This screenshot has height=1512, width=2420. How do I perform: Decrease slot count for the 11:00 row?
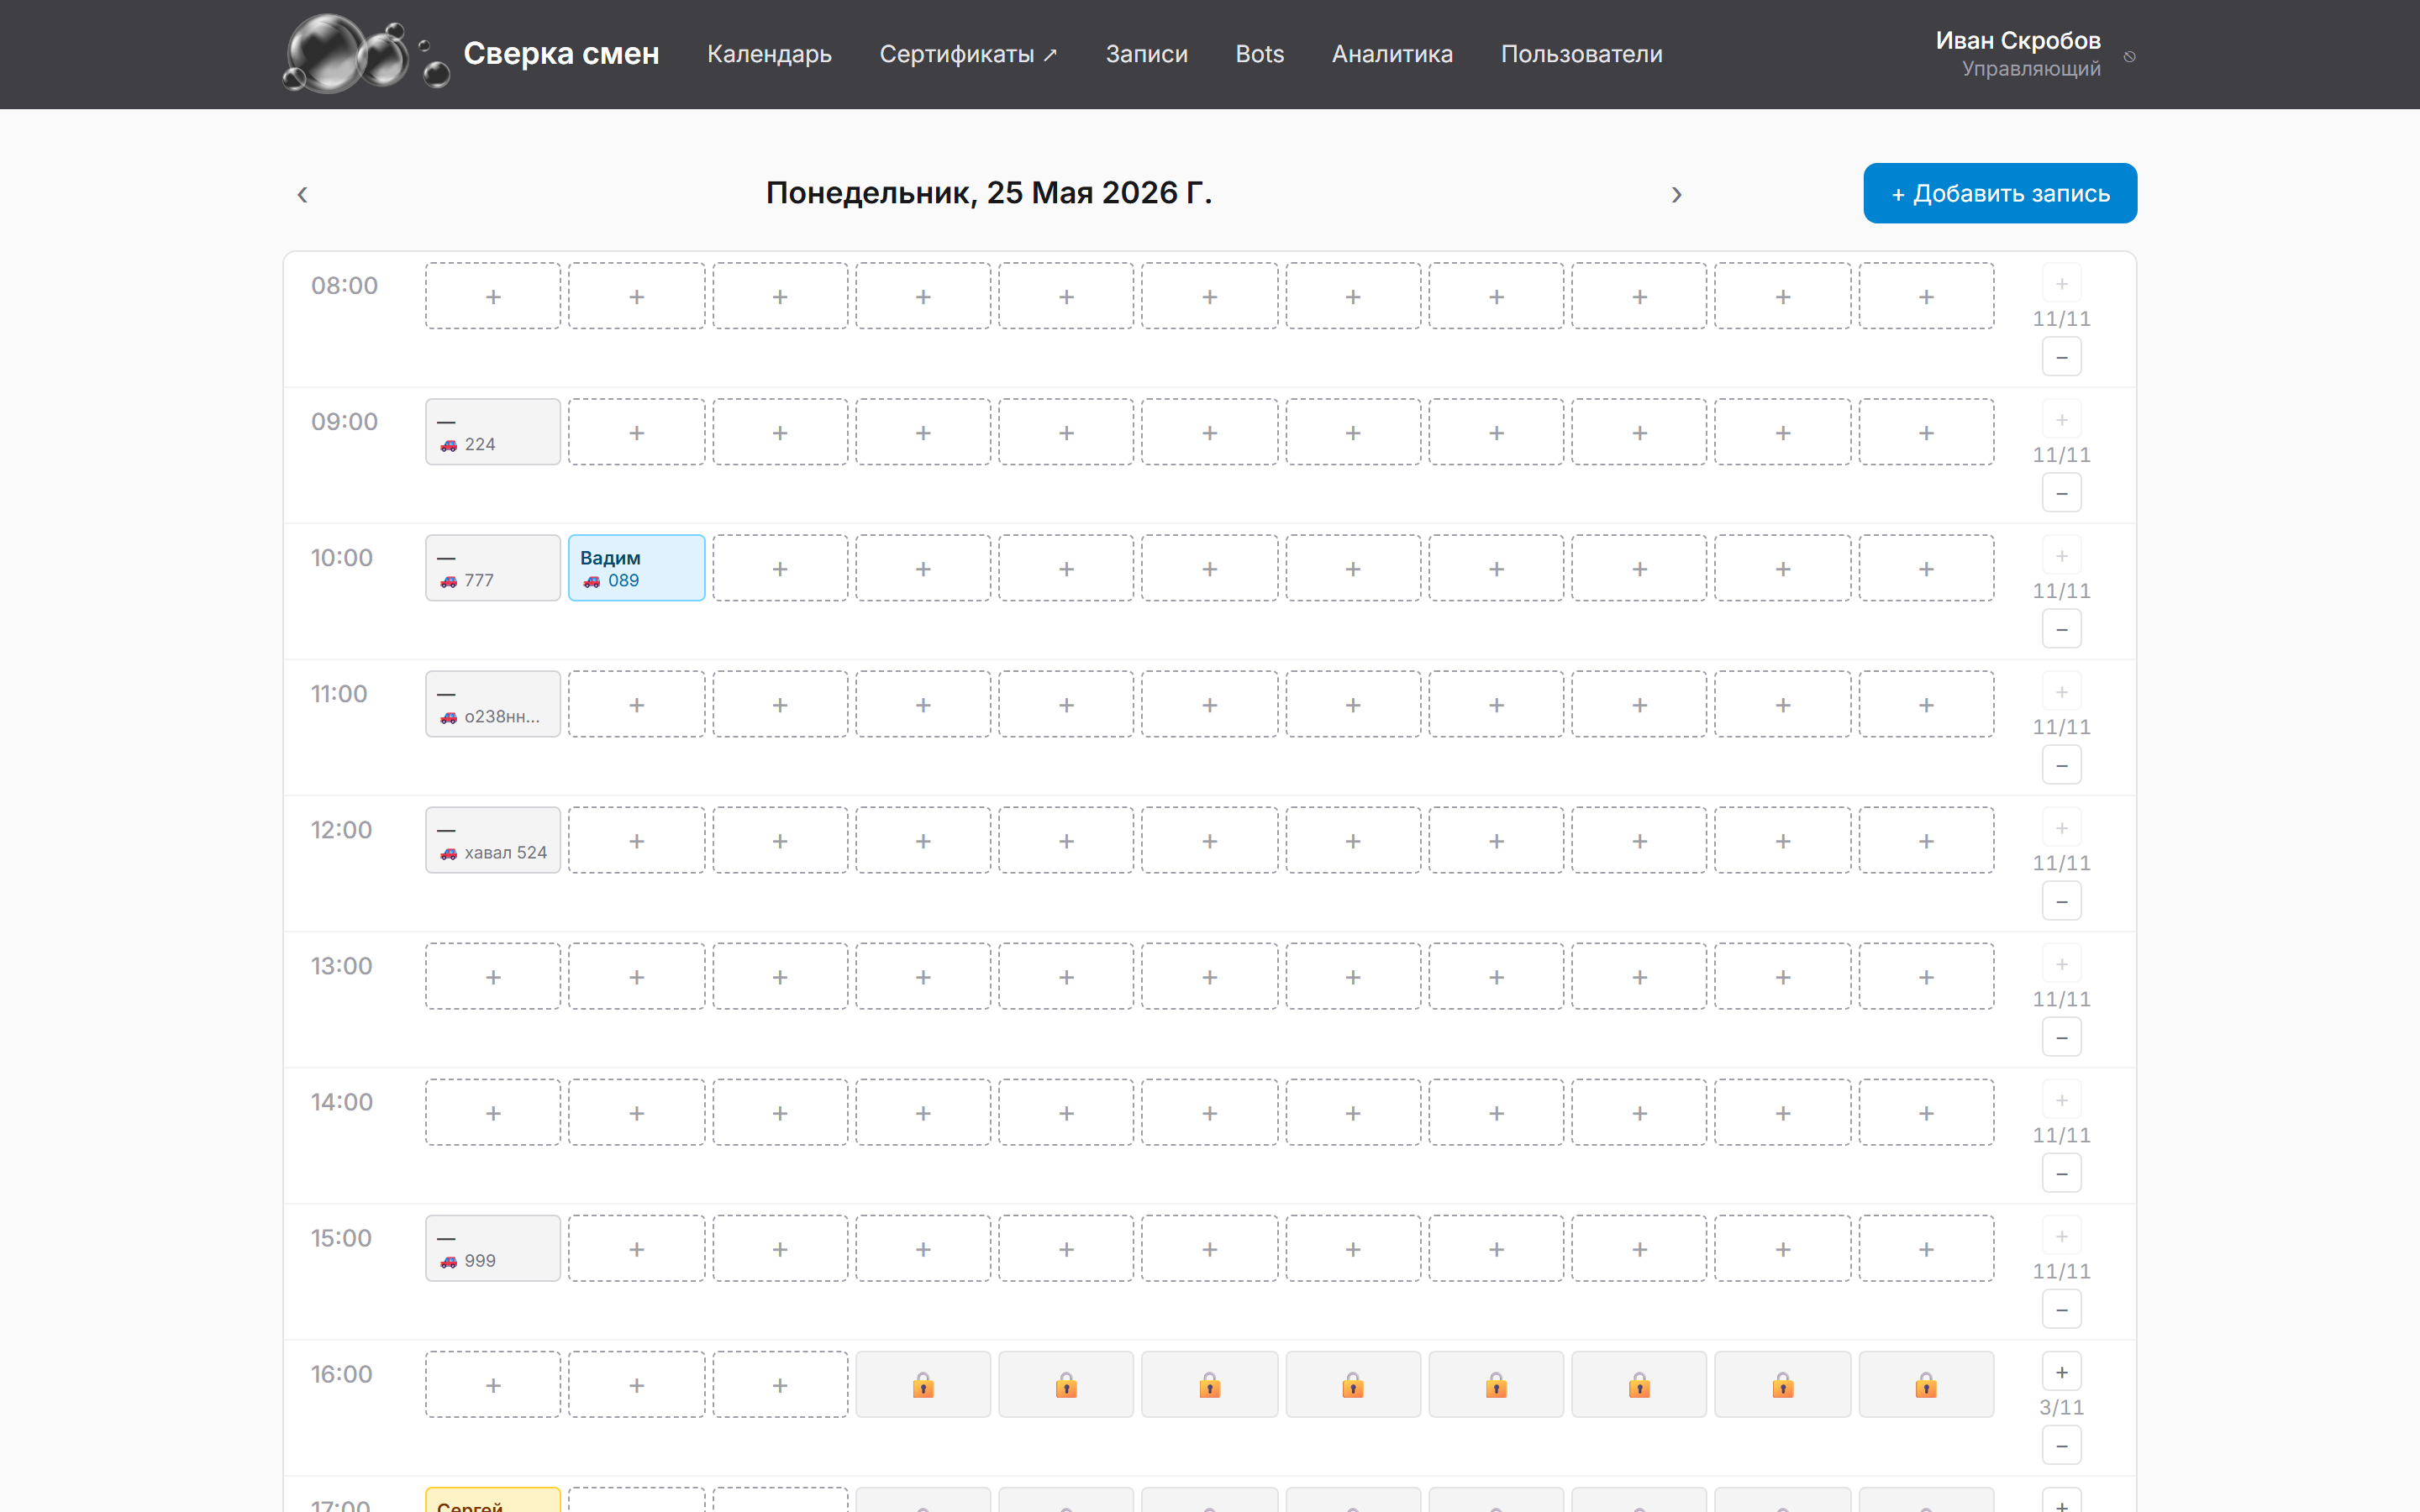(2061, 765)
